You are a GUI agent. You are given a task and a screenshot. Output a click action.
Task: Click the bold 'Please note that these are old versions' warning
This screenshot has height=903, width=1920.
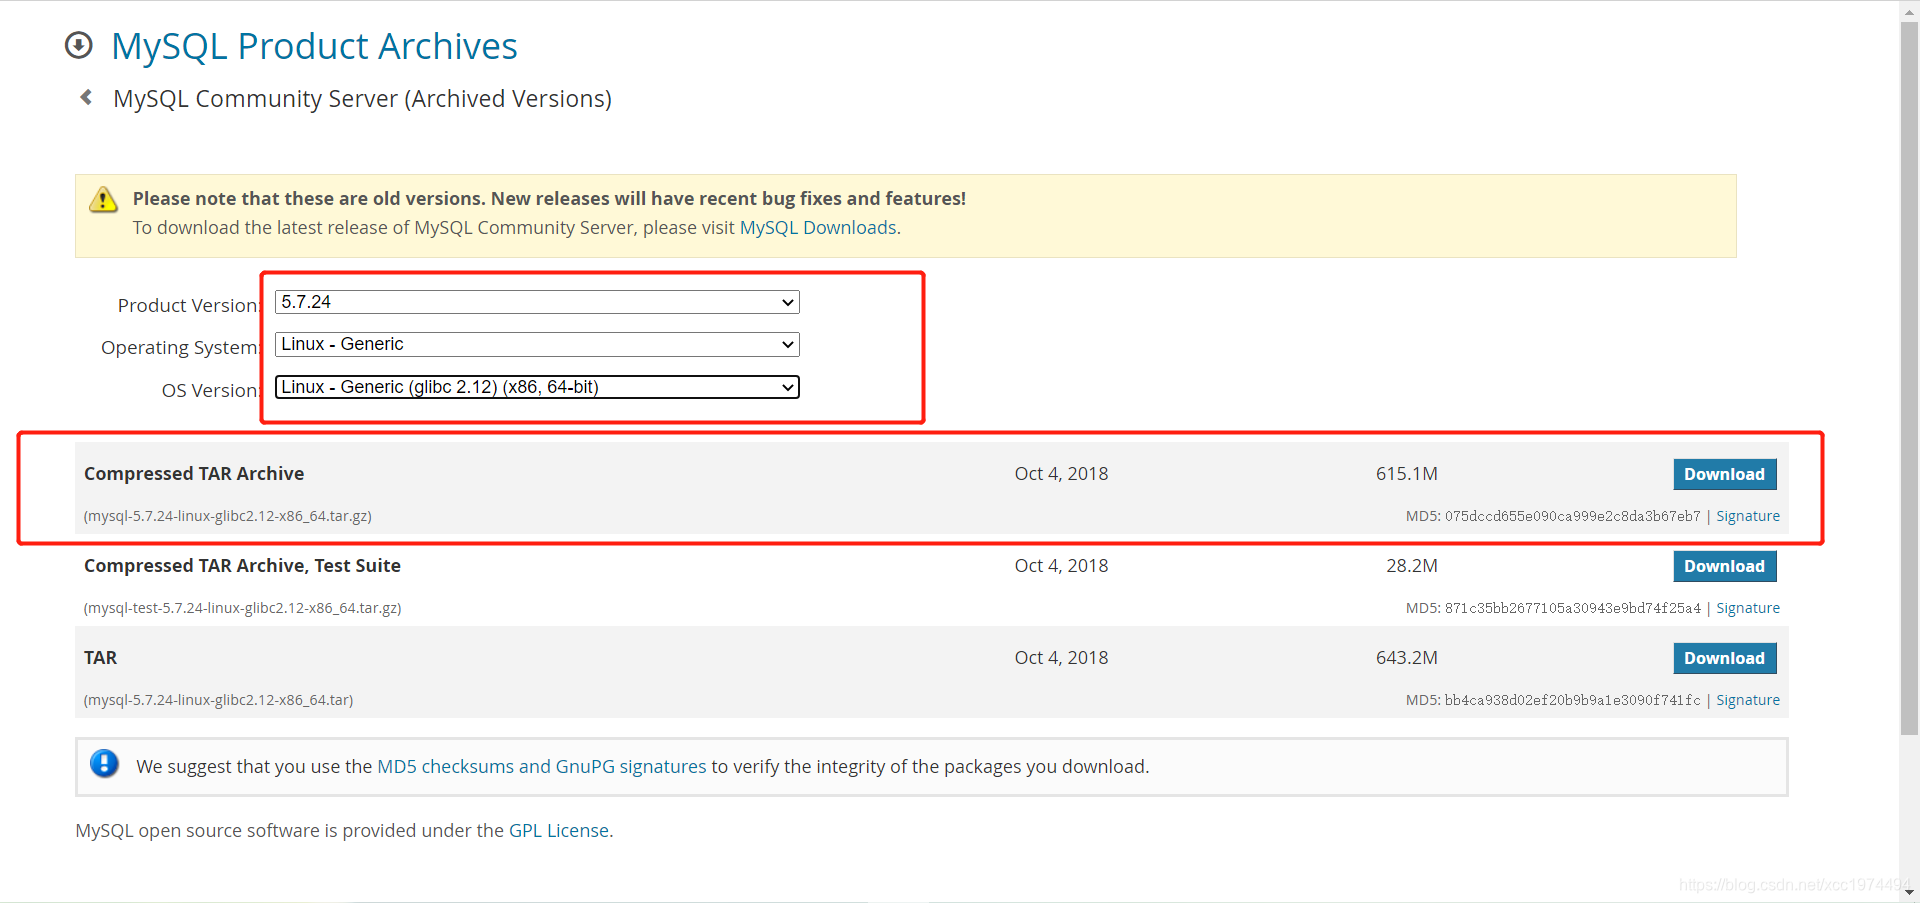coord(549,198)
